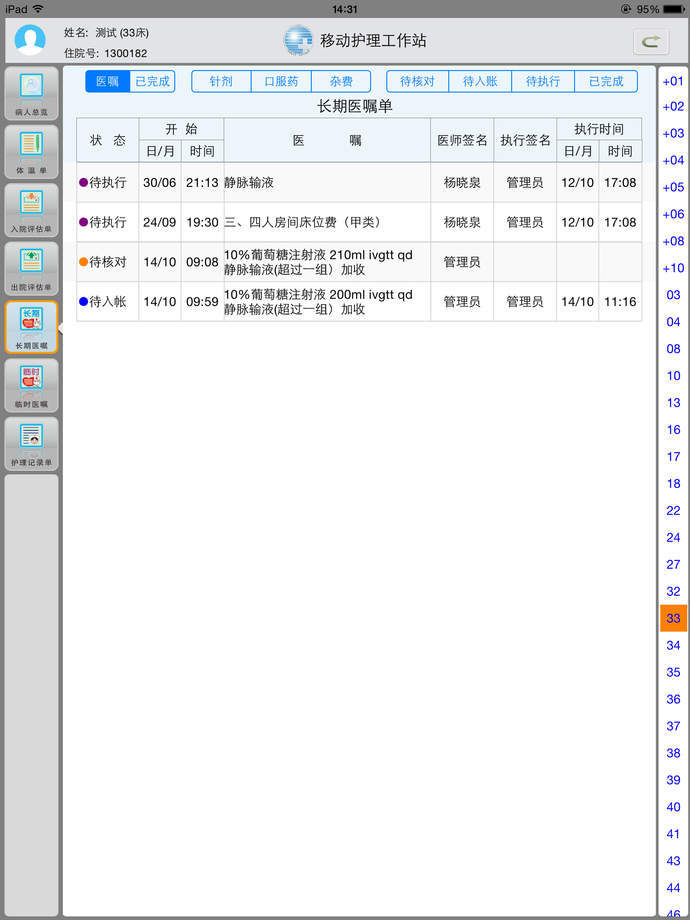Screen dimensions: 690x920
Task: Select bed +02 in bed list
Action: pyautogui.click(x=674, y=107)
